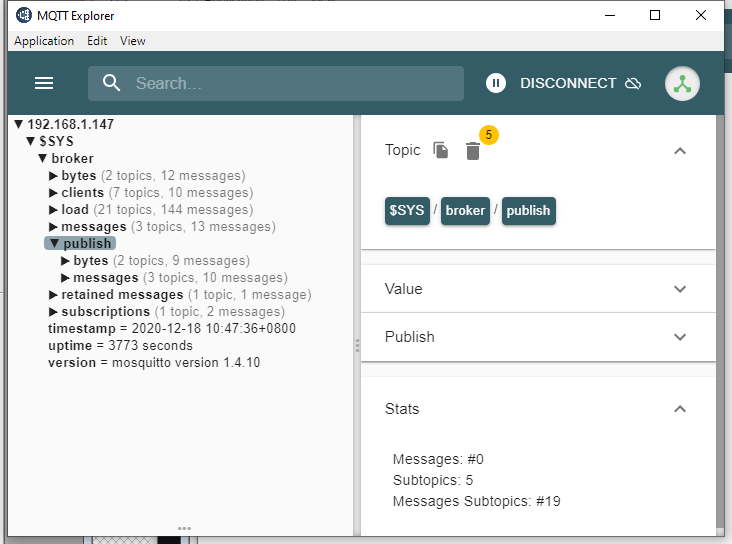Expand the Publish panel
Image resolution: width=732 pixels, height=544 pixels.
(680, 337)
